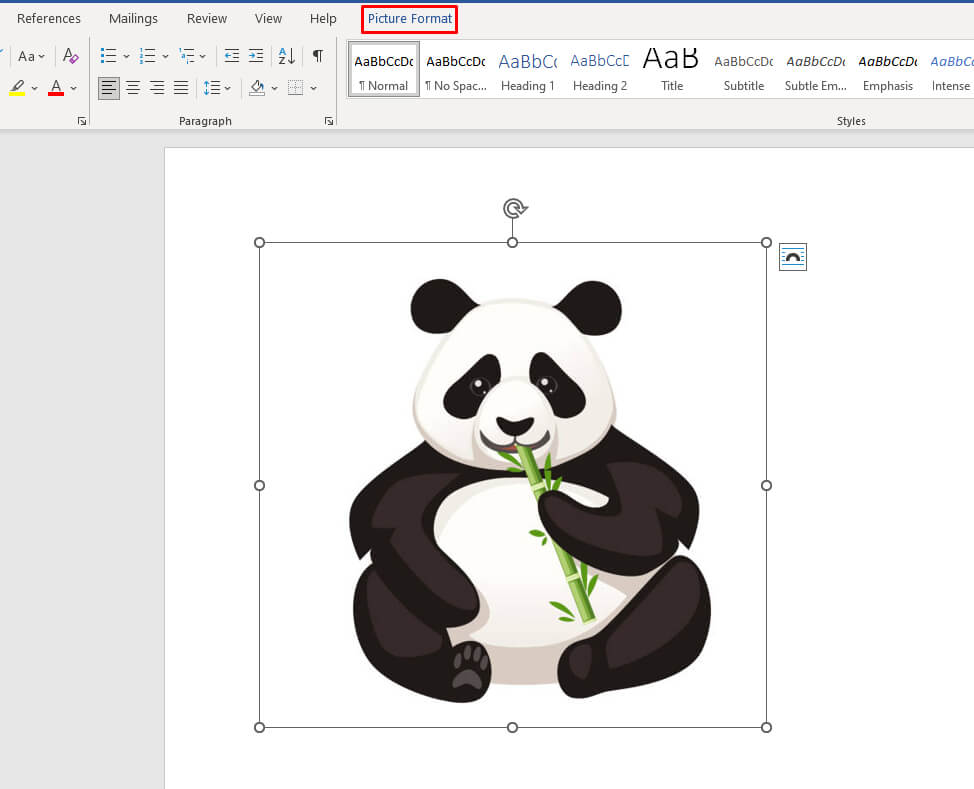Increase the paragraph indent
Image resolution: width=974 pixels, height=789 pixels.
(x=256, y=56)
